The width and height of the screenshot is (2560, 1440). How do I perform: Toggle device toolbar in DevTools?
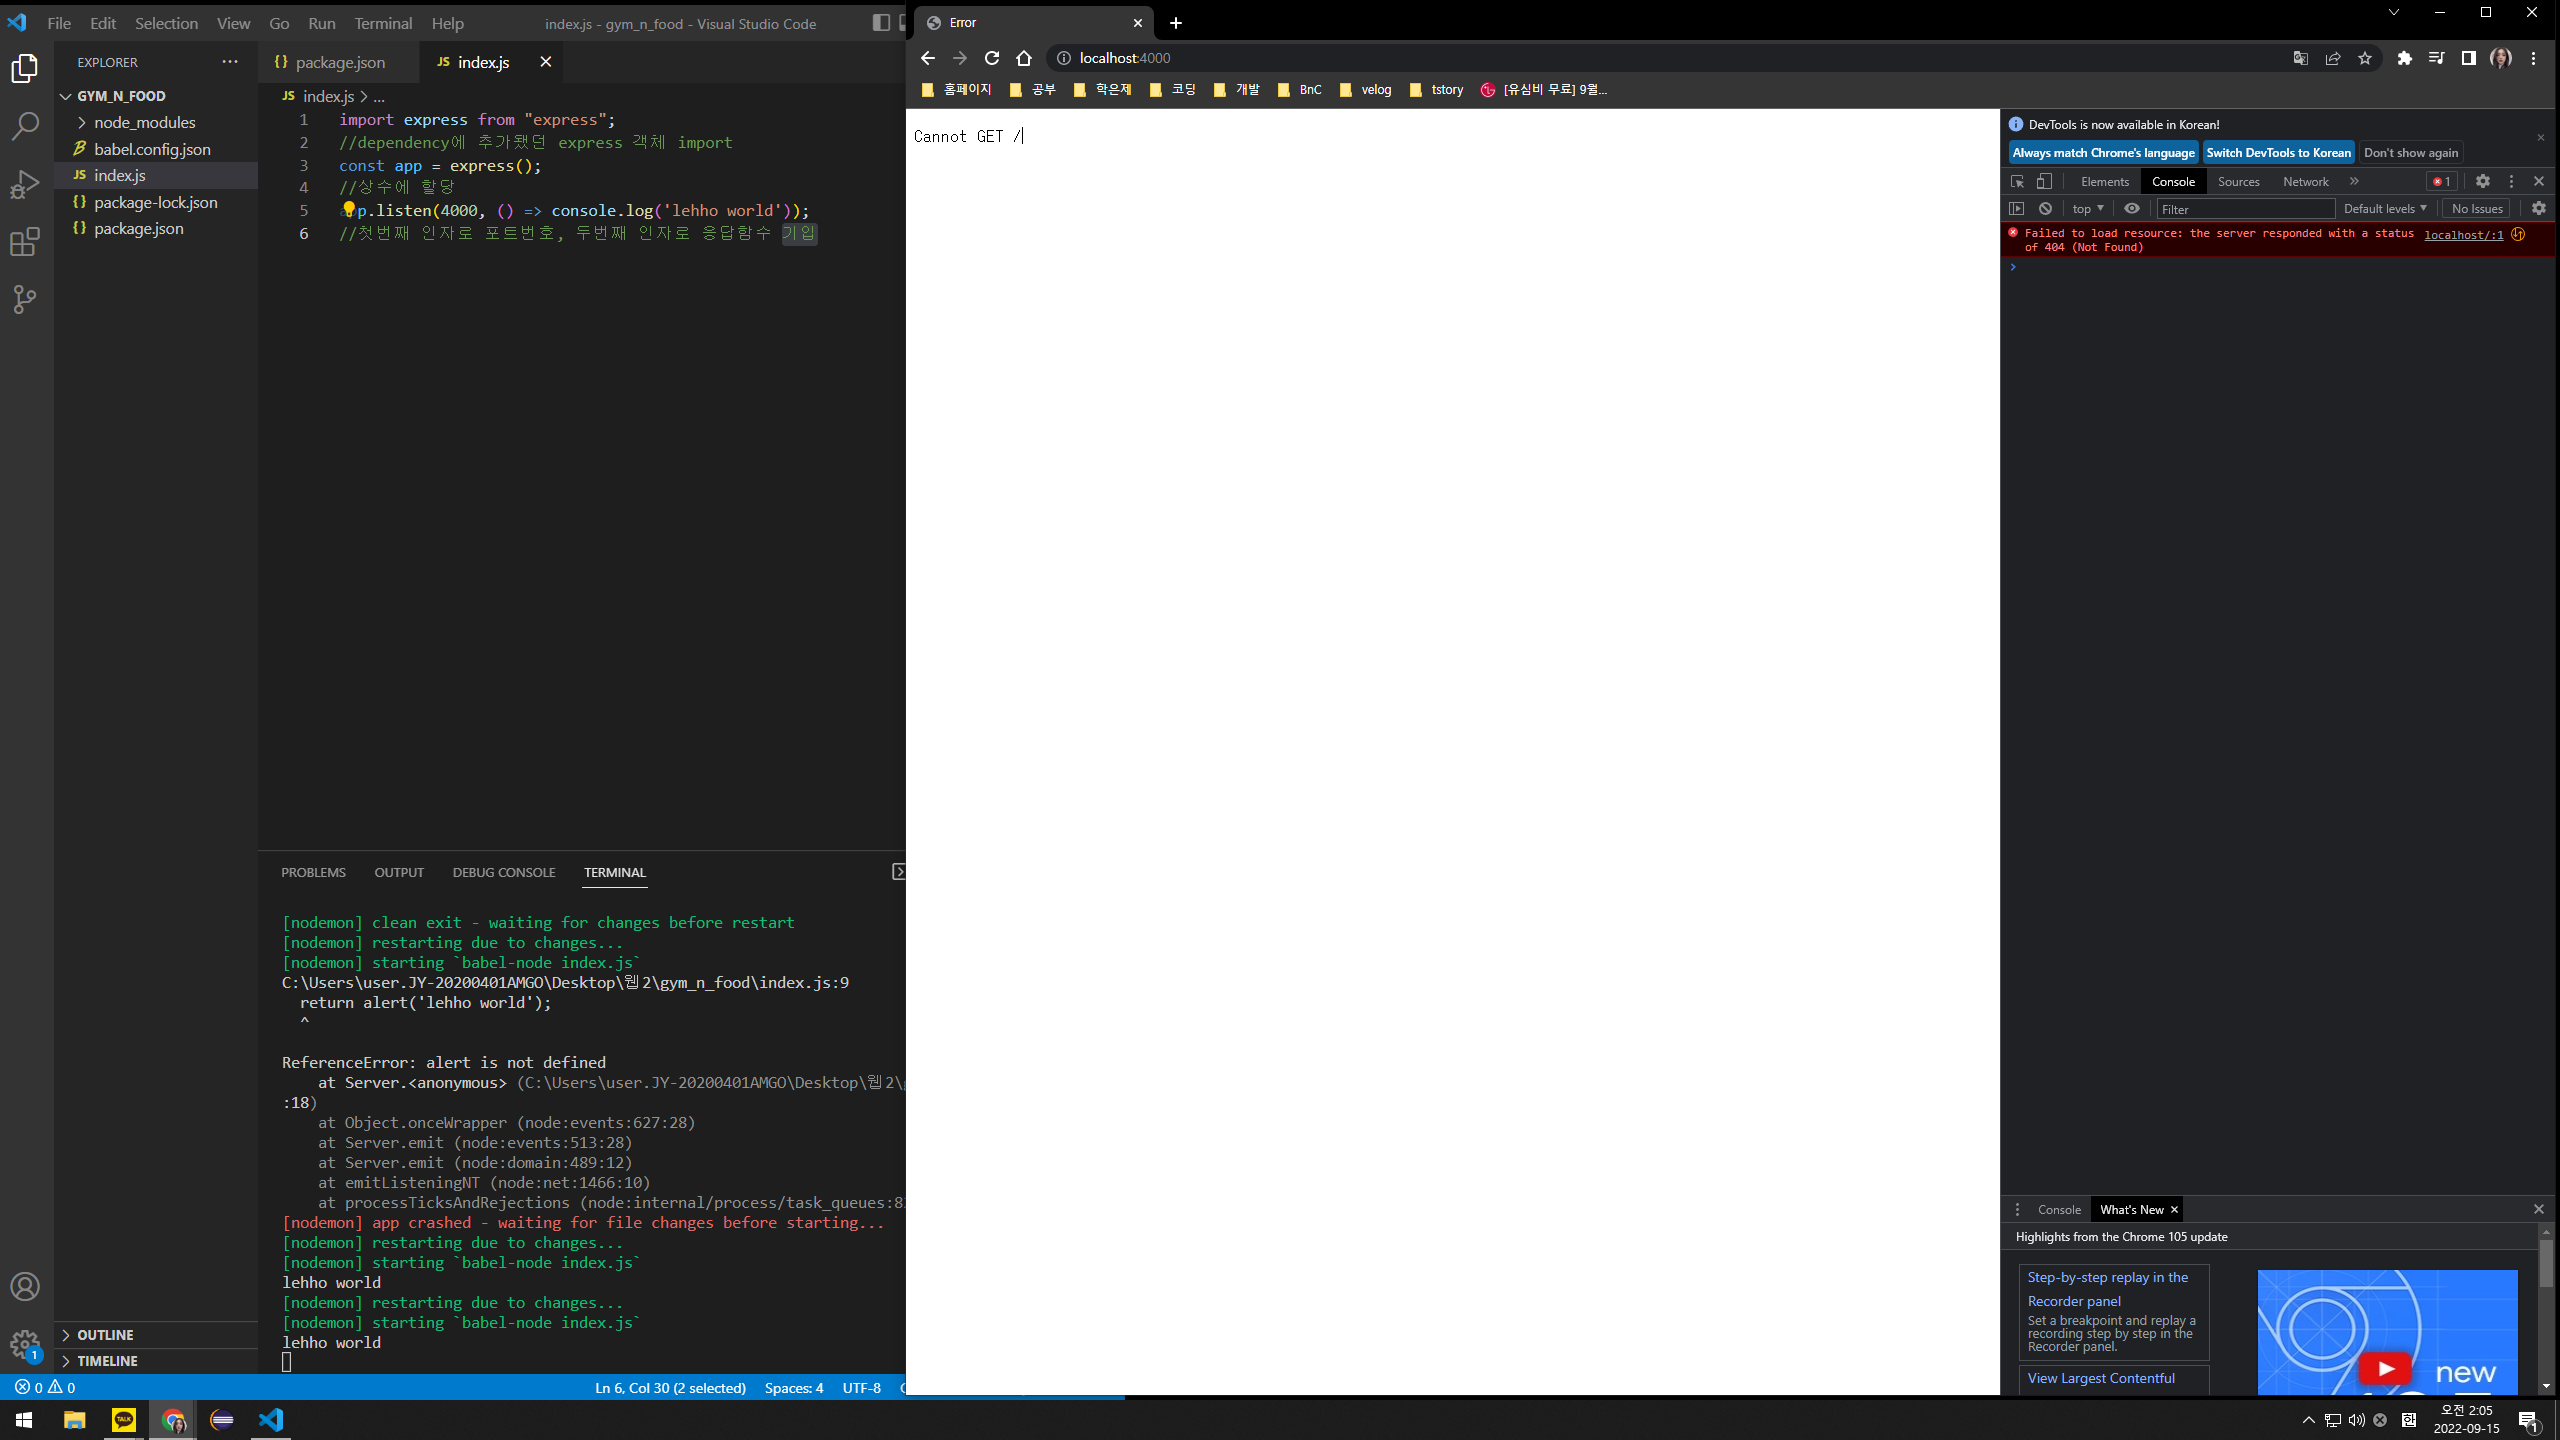pos(2044,181)
